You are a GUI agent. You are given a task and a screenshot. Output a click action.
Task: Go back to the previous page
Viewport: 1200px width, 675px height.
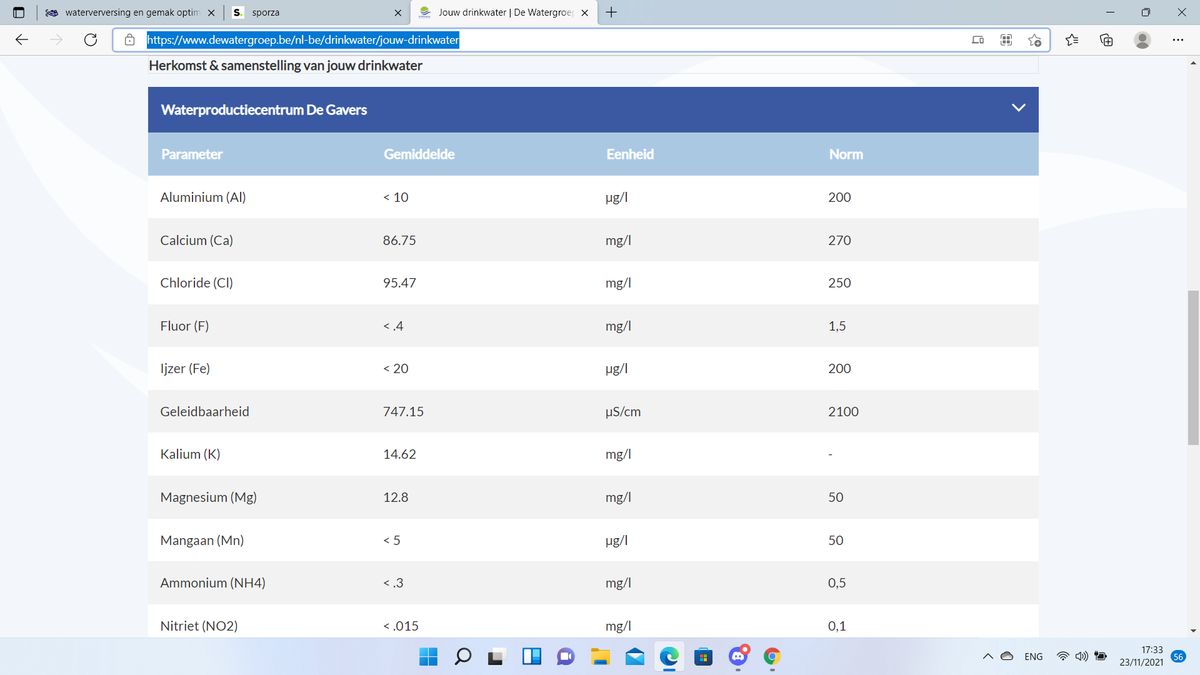coord(22,41)
